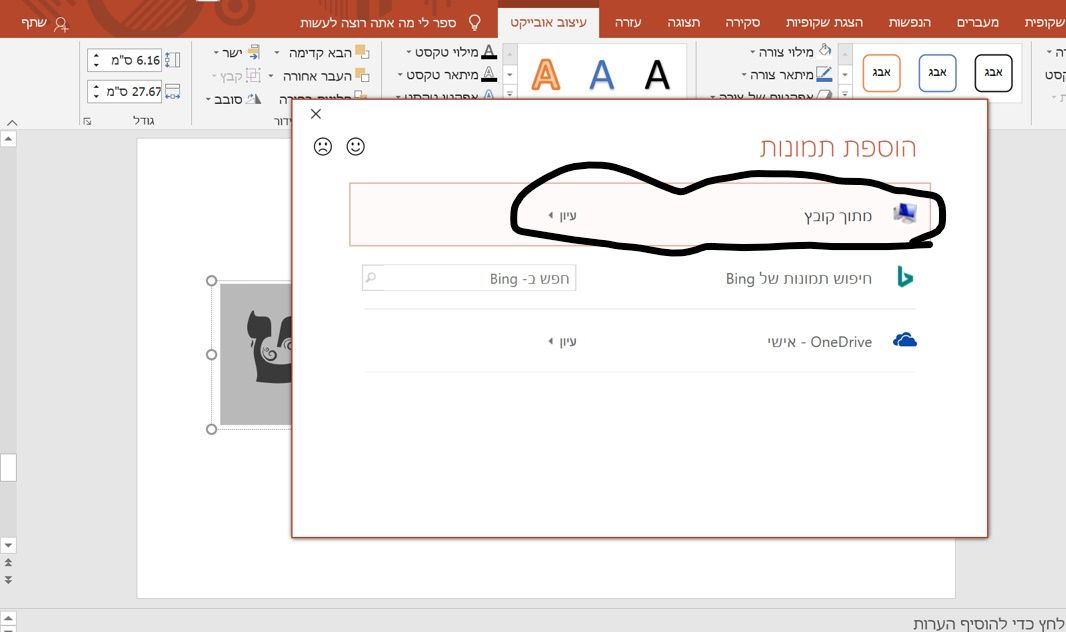Click the width field showing 27.67 ס"מ
The image size is (1066, 632).
(124, 91)
